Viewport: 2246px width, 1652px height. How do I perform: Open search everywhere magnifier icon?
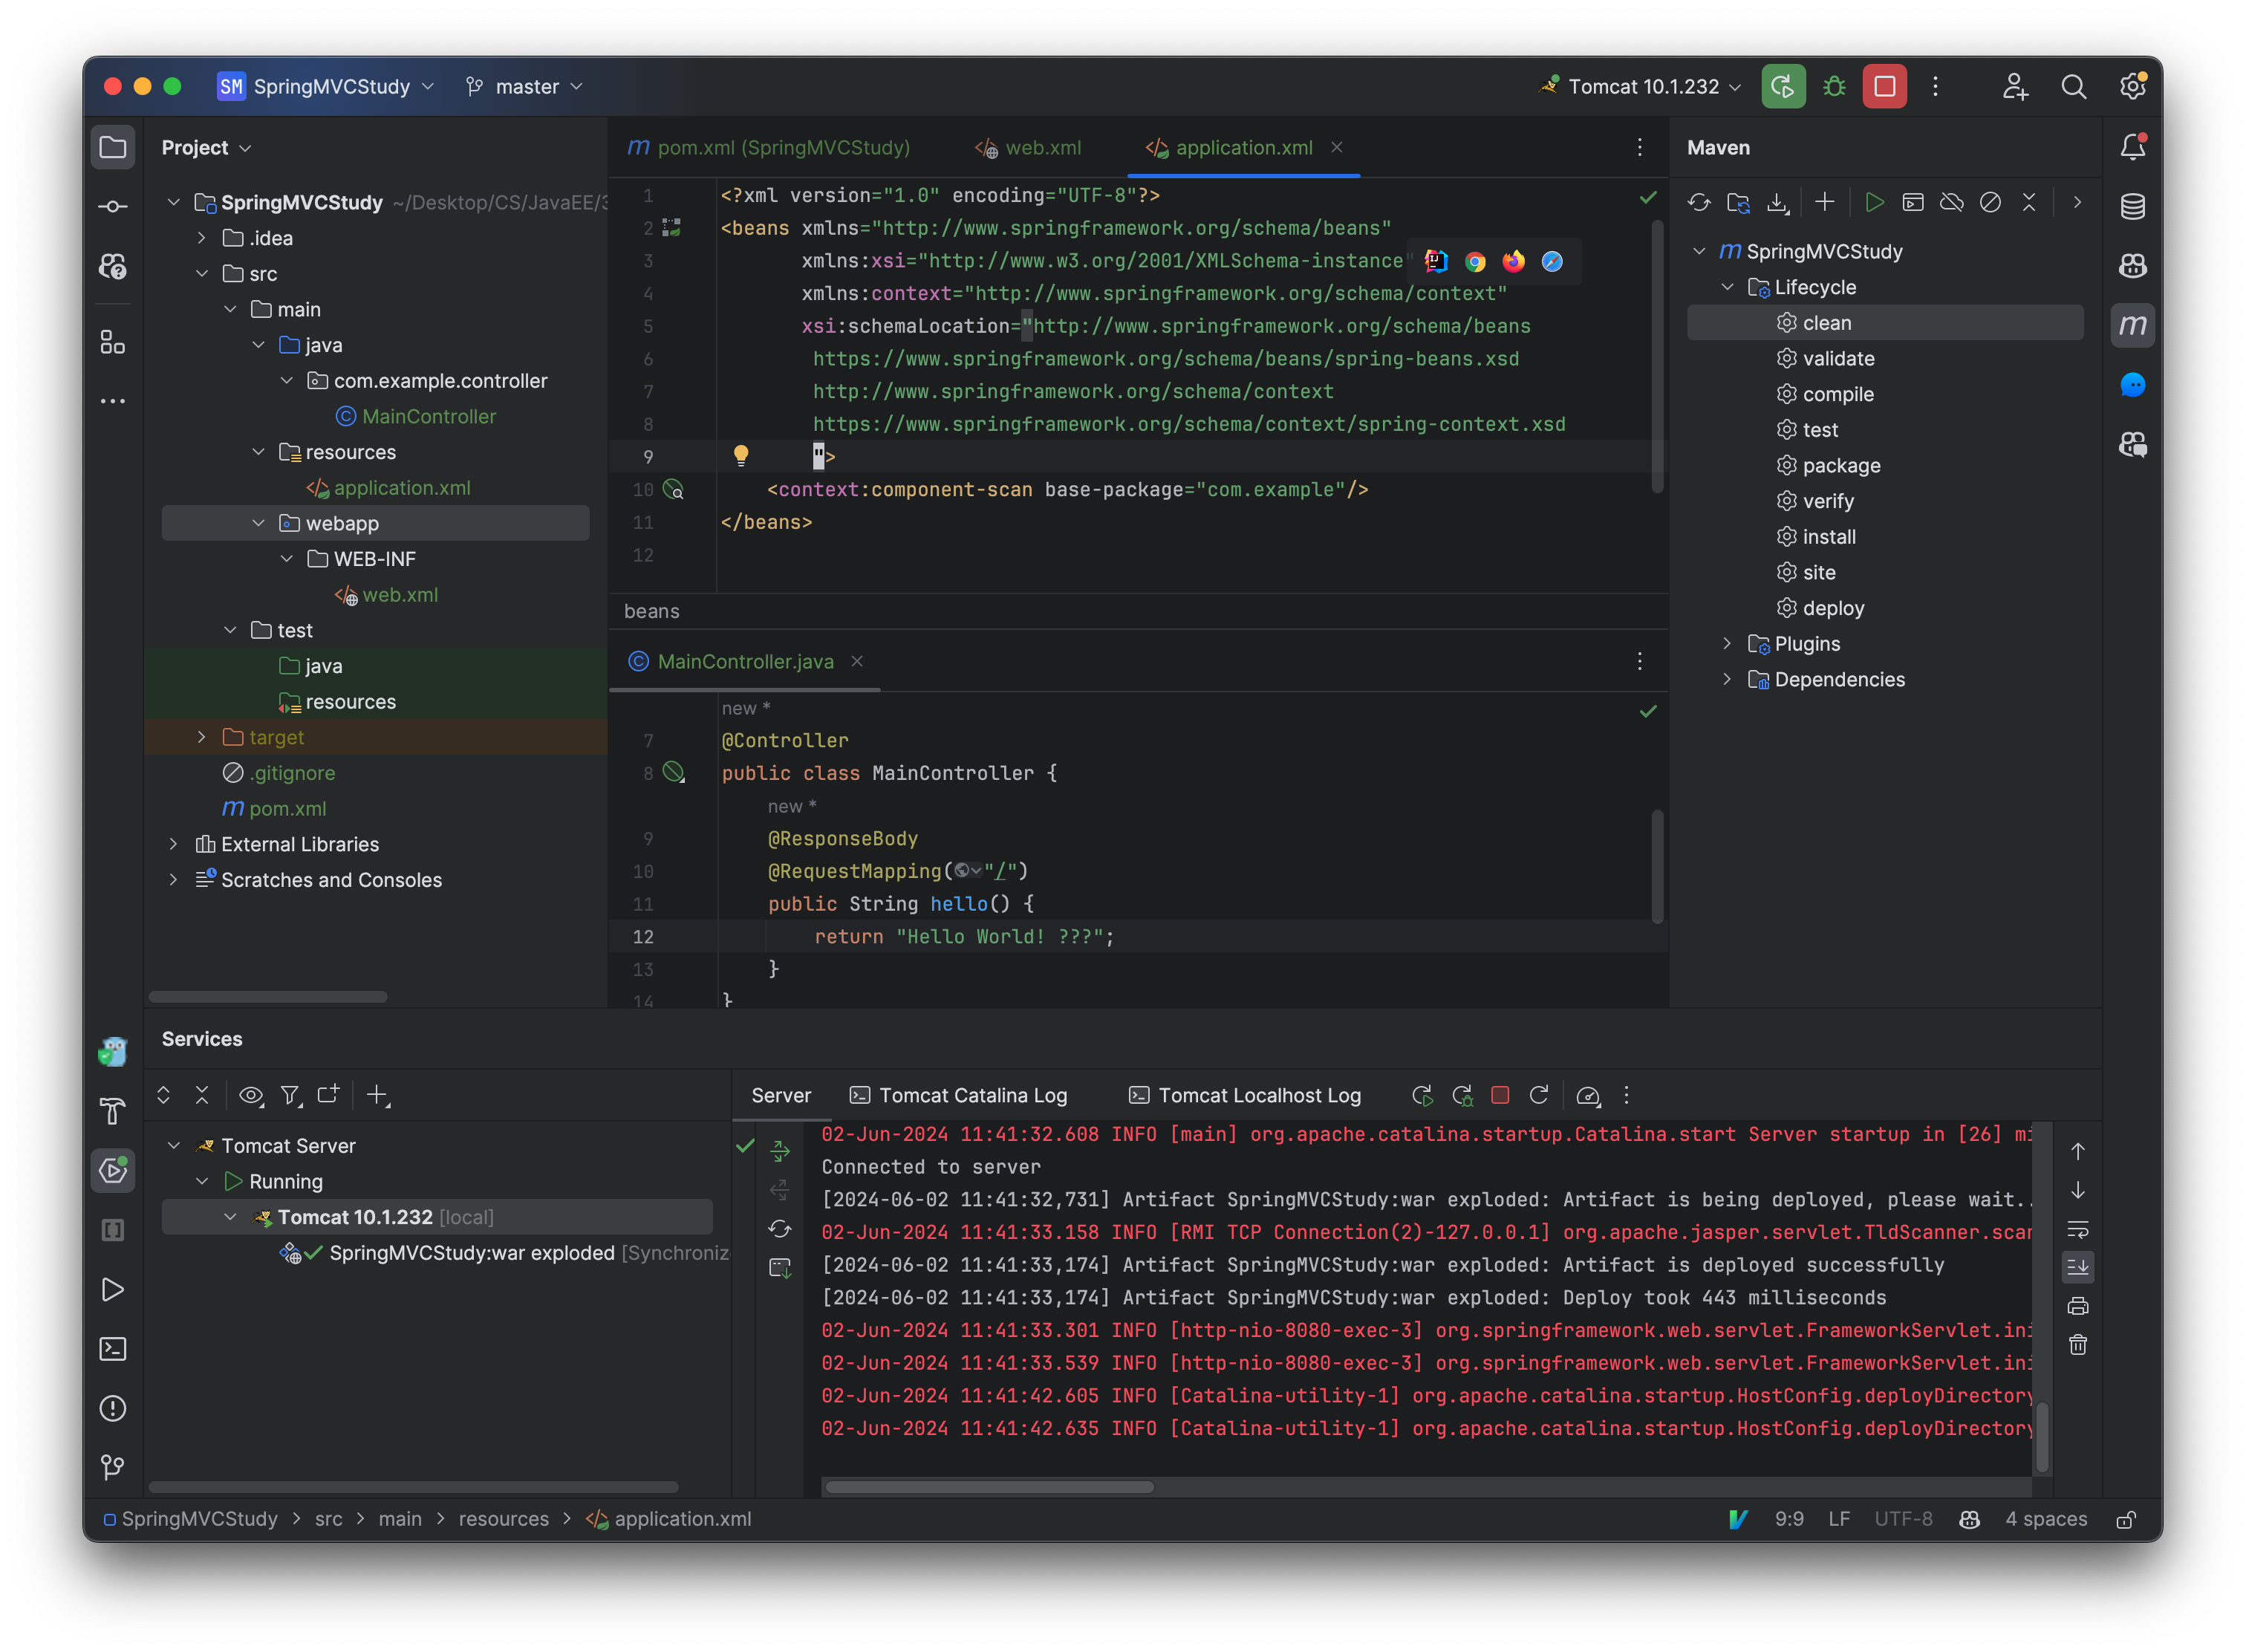[x=2074, y=86]
